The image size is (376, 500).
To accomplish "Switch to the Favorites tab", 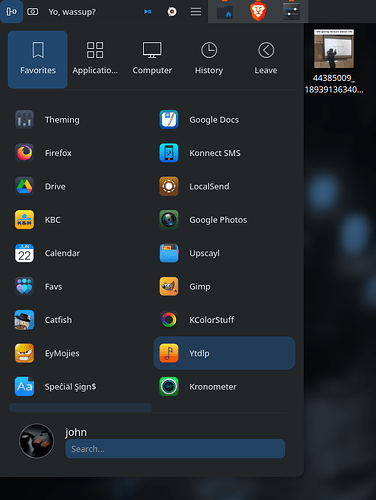I will (x=38, y=59).
